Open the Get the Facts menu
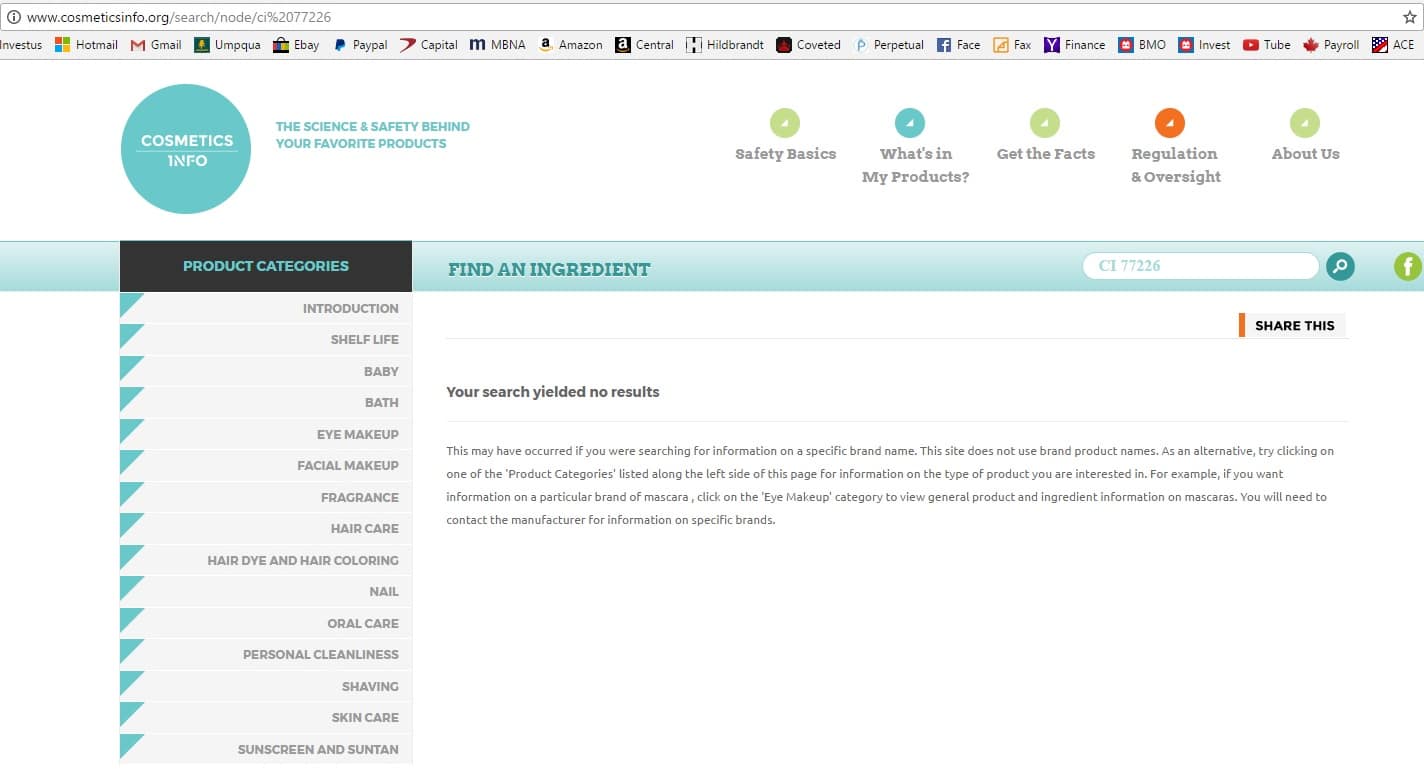The width and height of the screenshot is (1424, 784). pyautogui.click(x=1045, y=153)
